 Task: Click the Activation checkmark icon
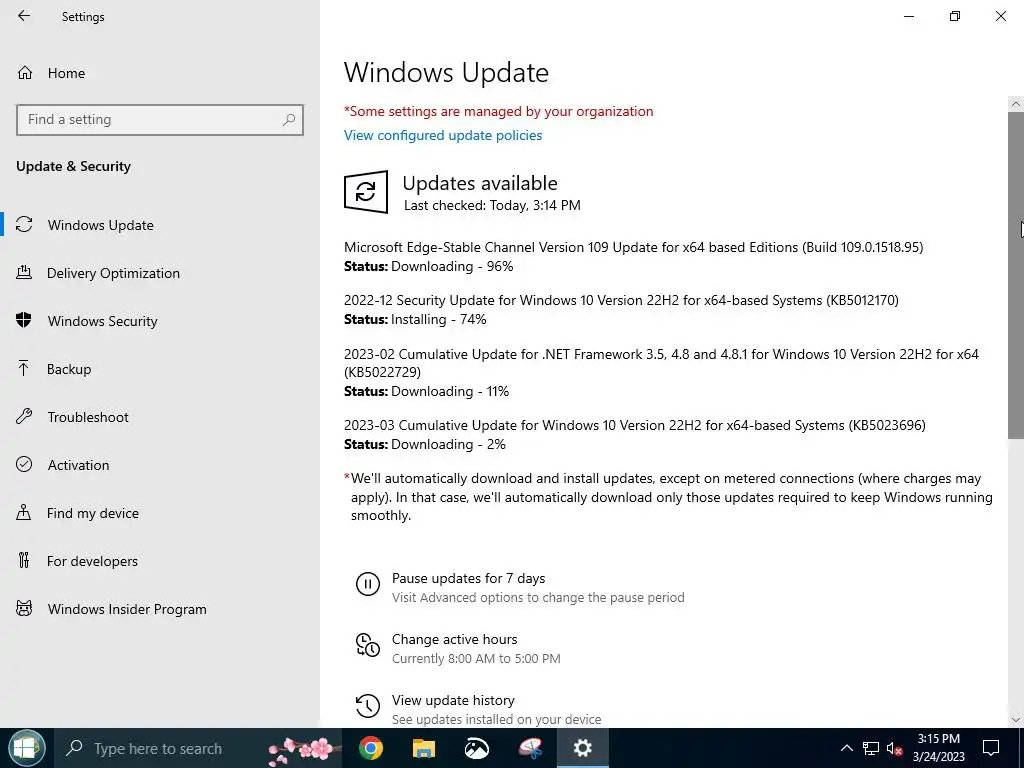click(x=24, y=464)
